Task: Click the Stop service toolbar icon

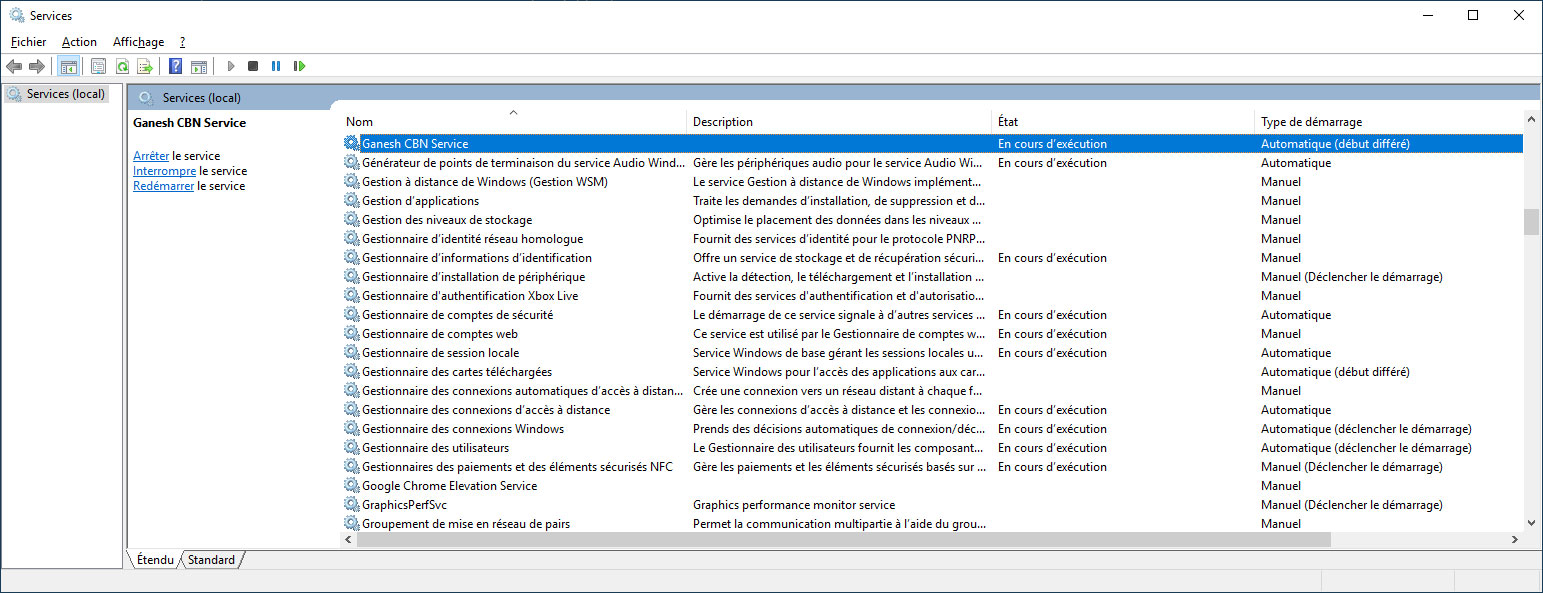Action: (253, 66)
